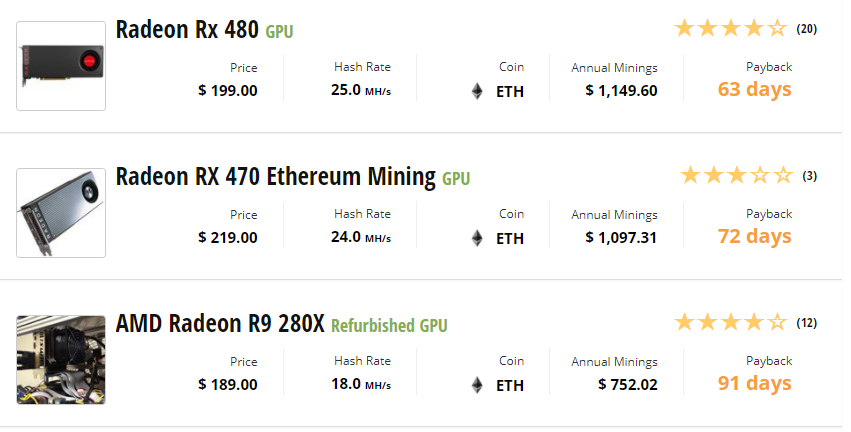Viewport: 851px width, 432px height.
Task: Open the AMD Radeon R9 280X title
Action: point(220,323)
